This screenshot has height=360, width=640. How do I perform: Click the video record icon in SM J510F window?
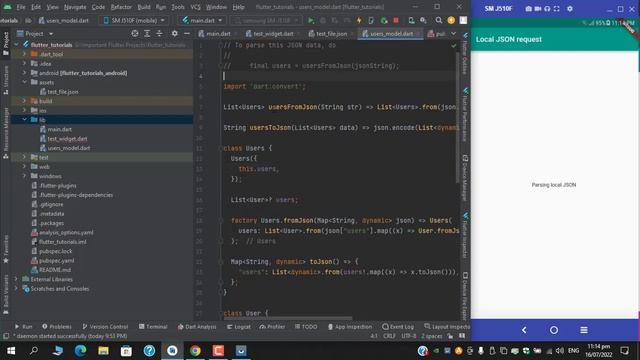click(x=538, y=9)
